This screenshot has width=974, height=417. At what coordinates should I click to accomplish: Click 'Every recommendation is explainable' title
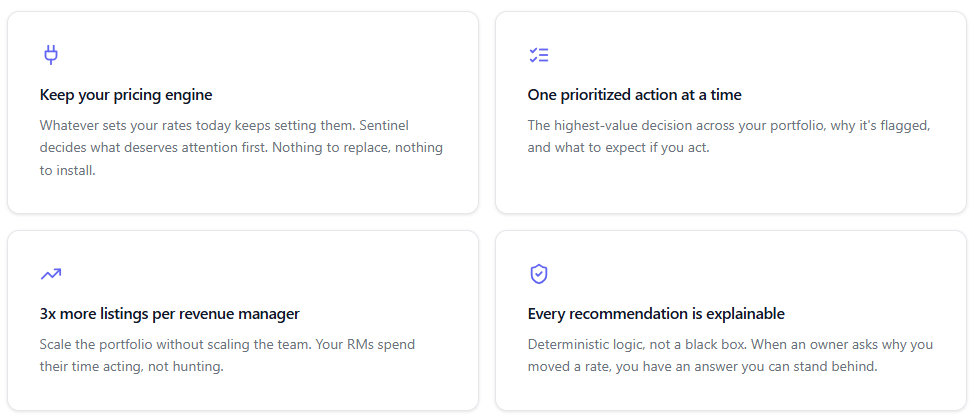point(656,314)
